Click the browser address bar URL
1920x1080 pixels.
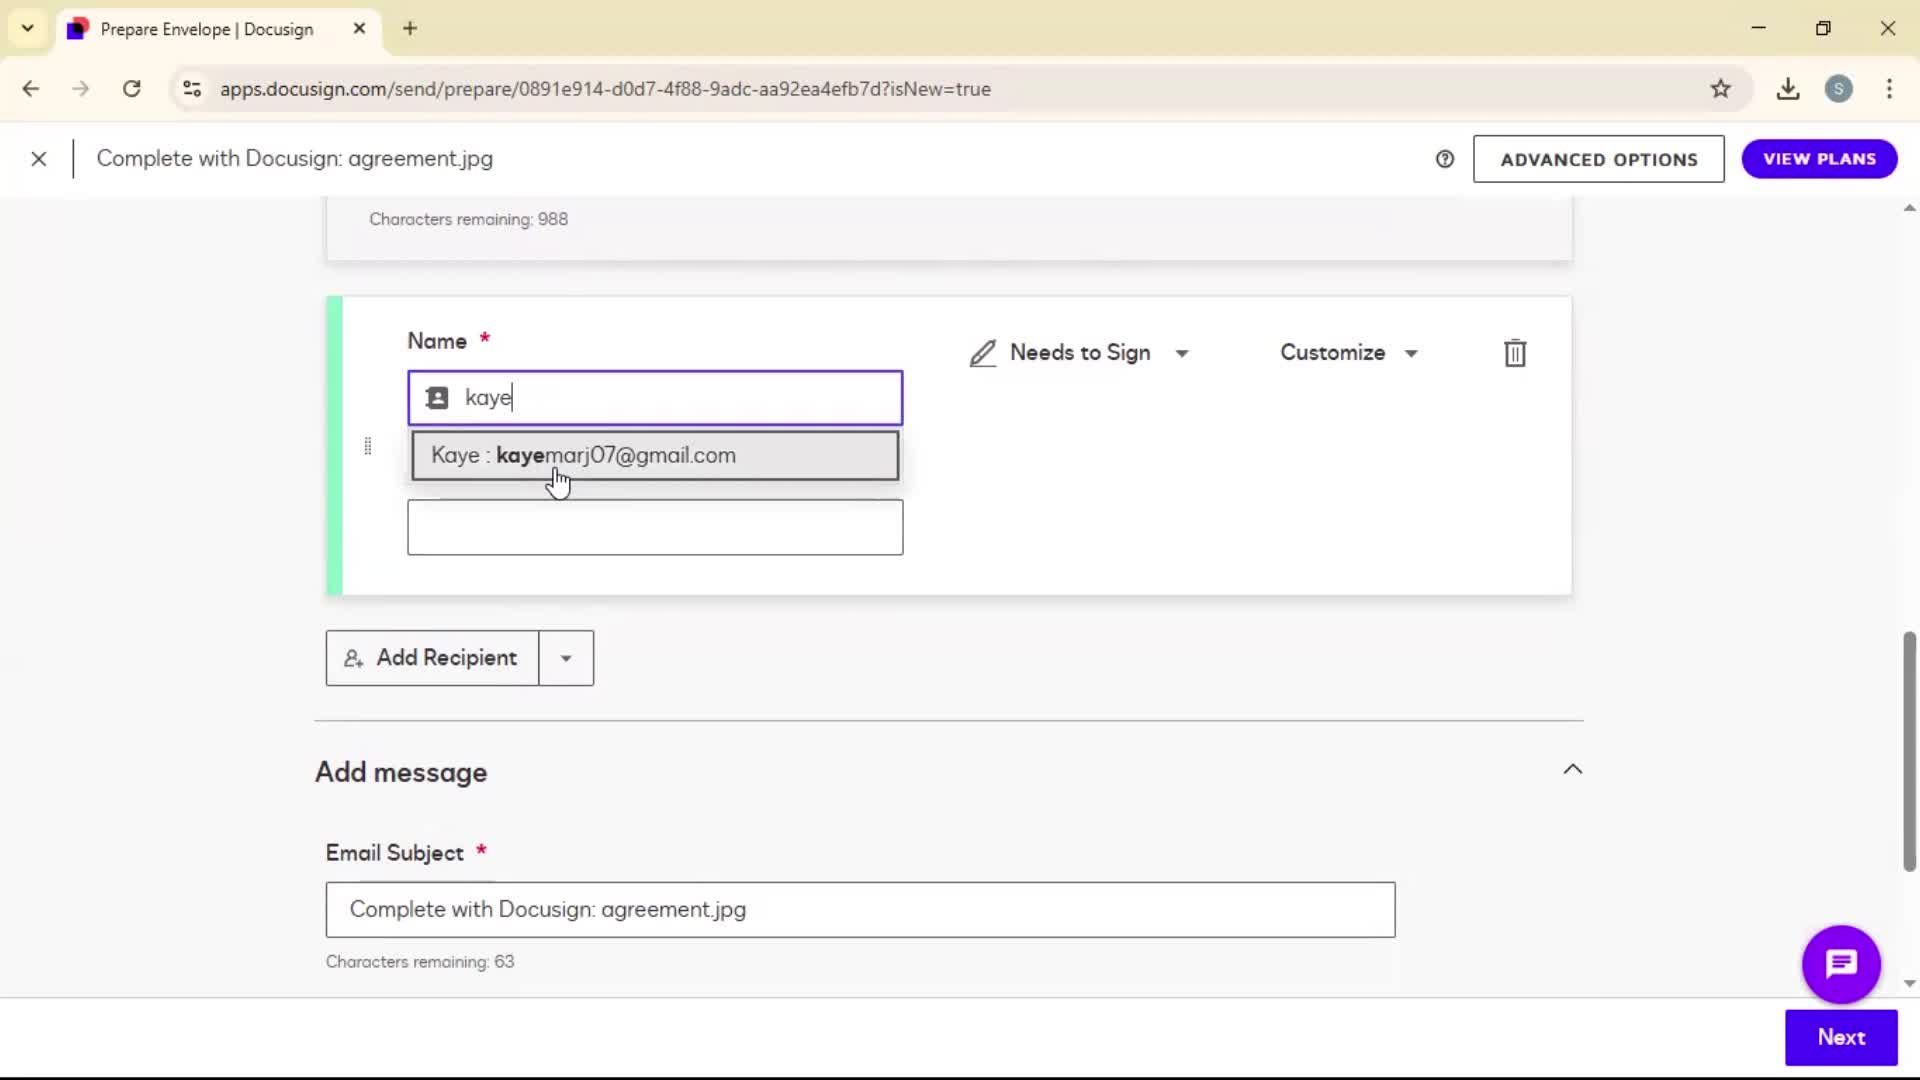(x=605, y=89)
